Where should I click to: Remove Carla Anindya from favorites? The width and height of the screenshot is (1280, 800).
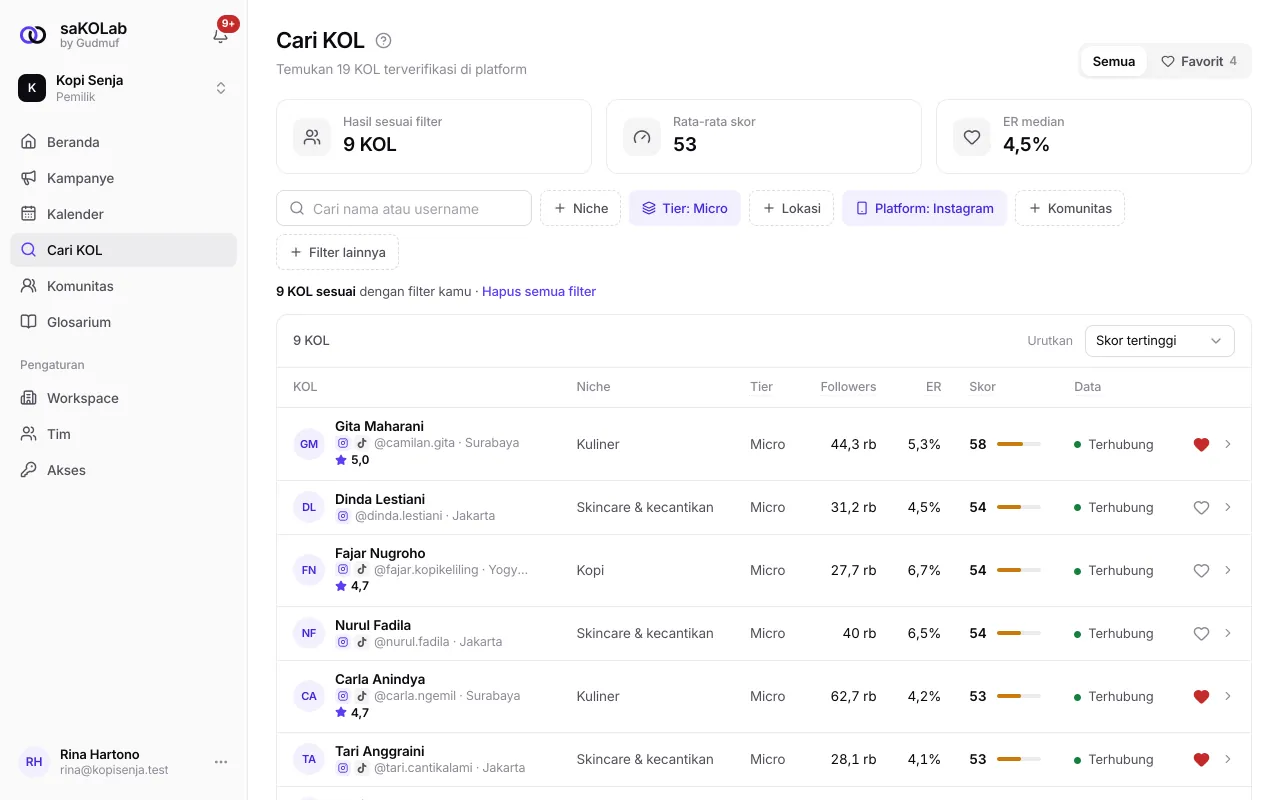click(1202, 696)
